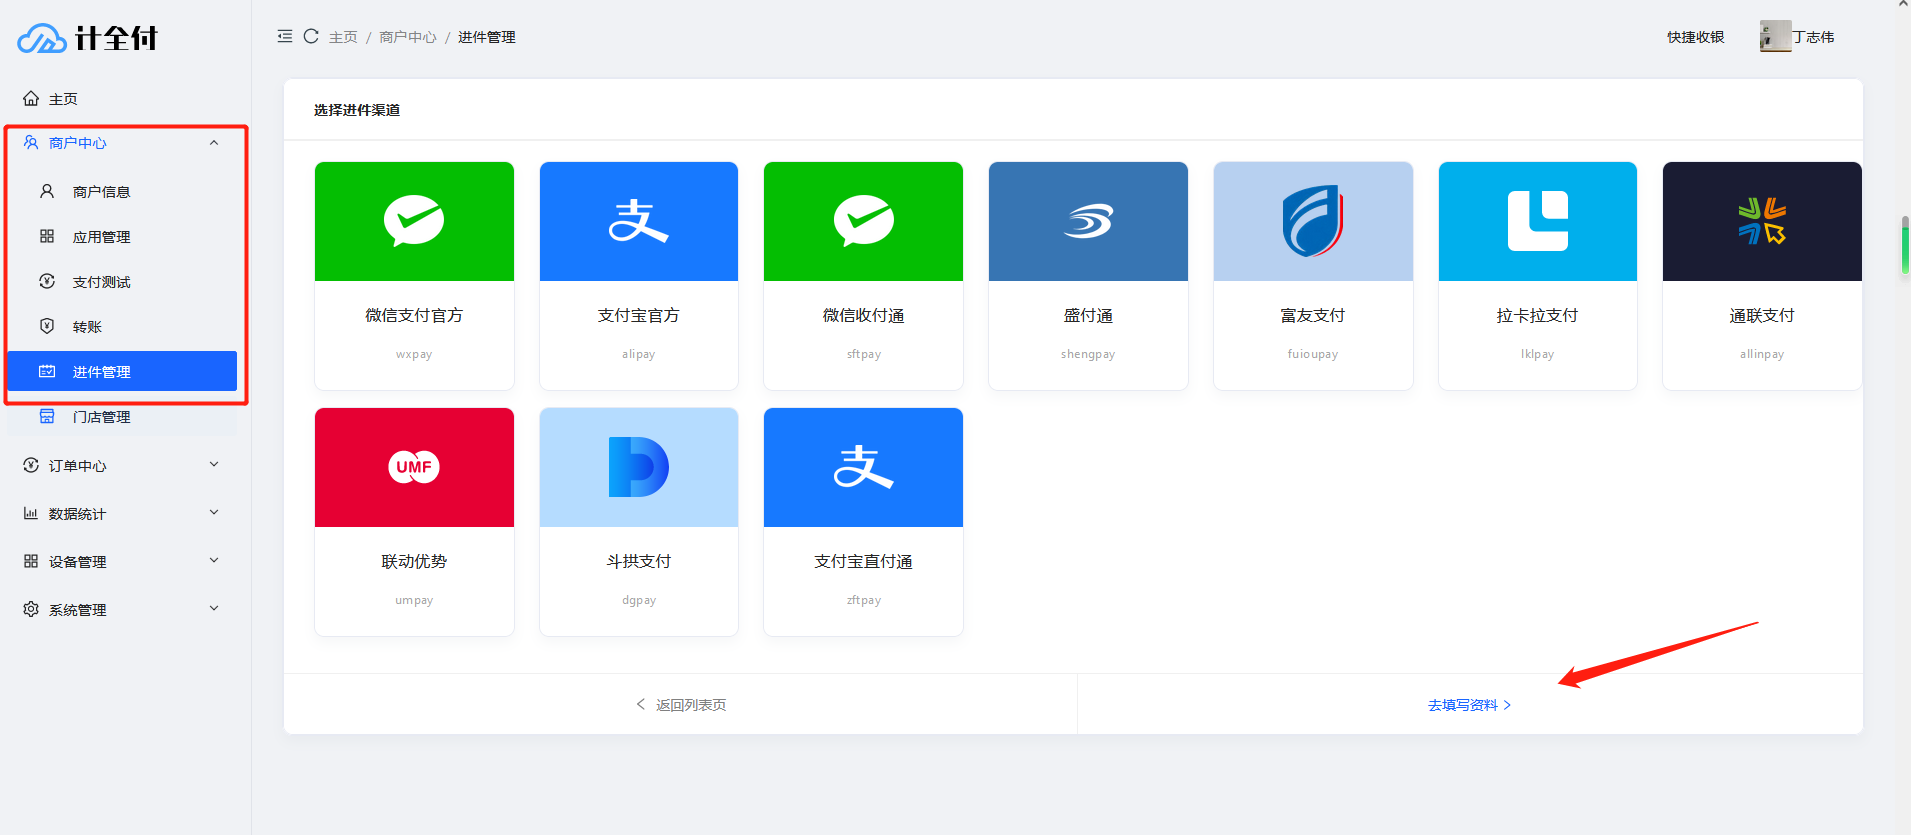Click the 数据统计 chart icon
The width and height of the screenshot is (1911, 835).
tap(31, 513)
